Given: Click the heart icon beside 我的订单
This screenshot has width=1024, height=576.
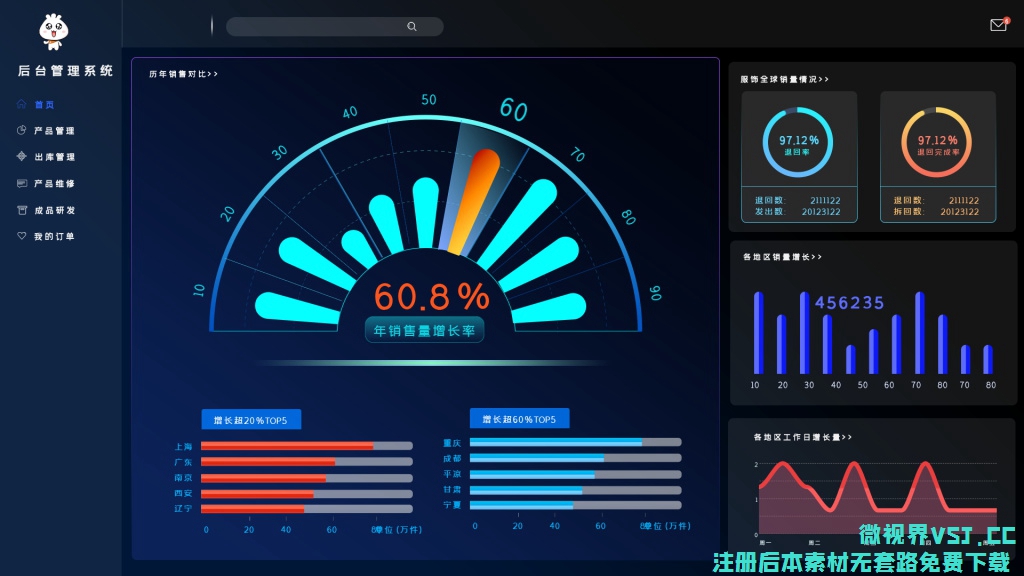Looking at the screenshot, I should coord(22,236).
